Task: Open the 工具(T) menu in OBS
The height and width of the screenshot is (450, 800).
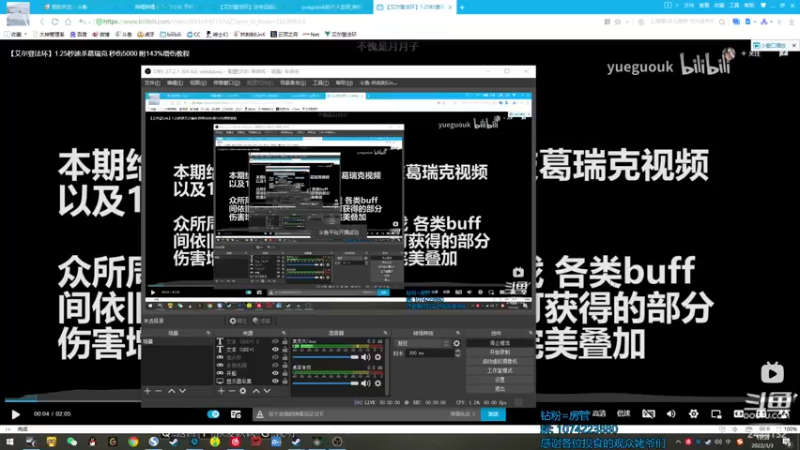Action: coord(320,83)
